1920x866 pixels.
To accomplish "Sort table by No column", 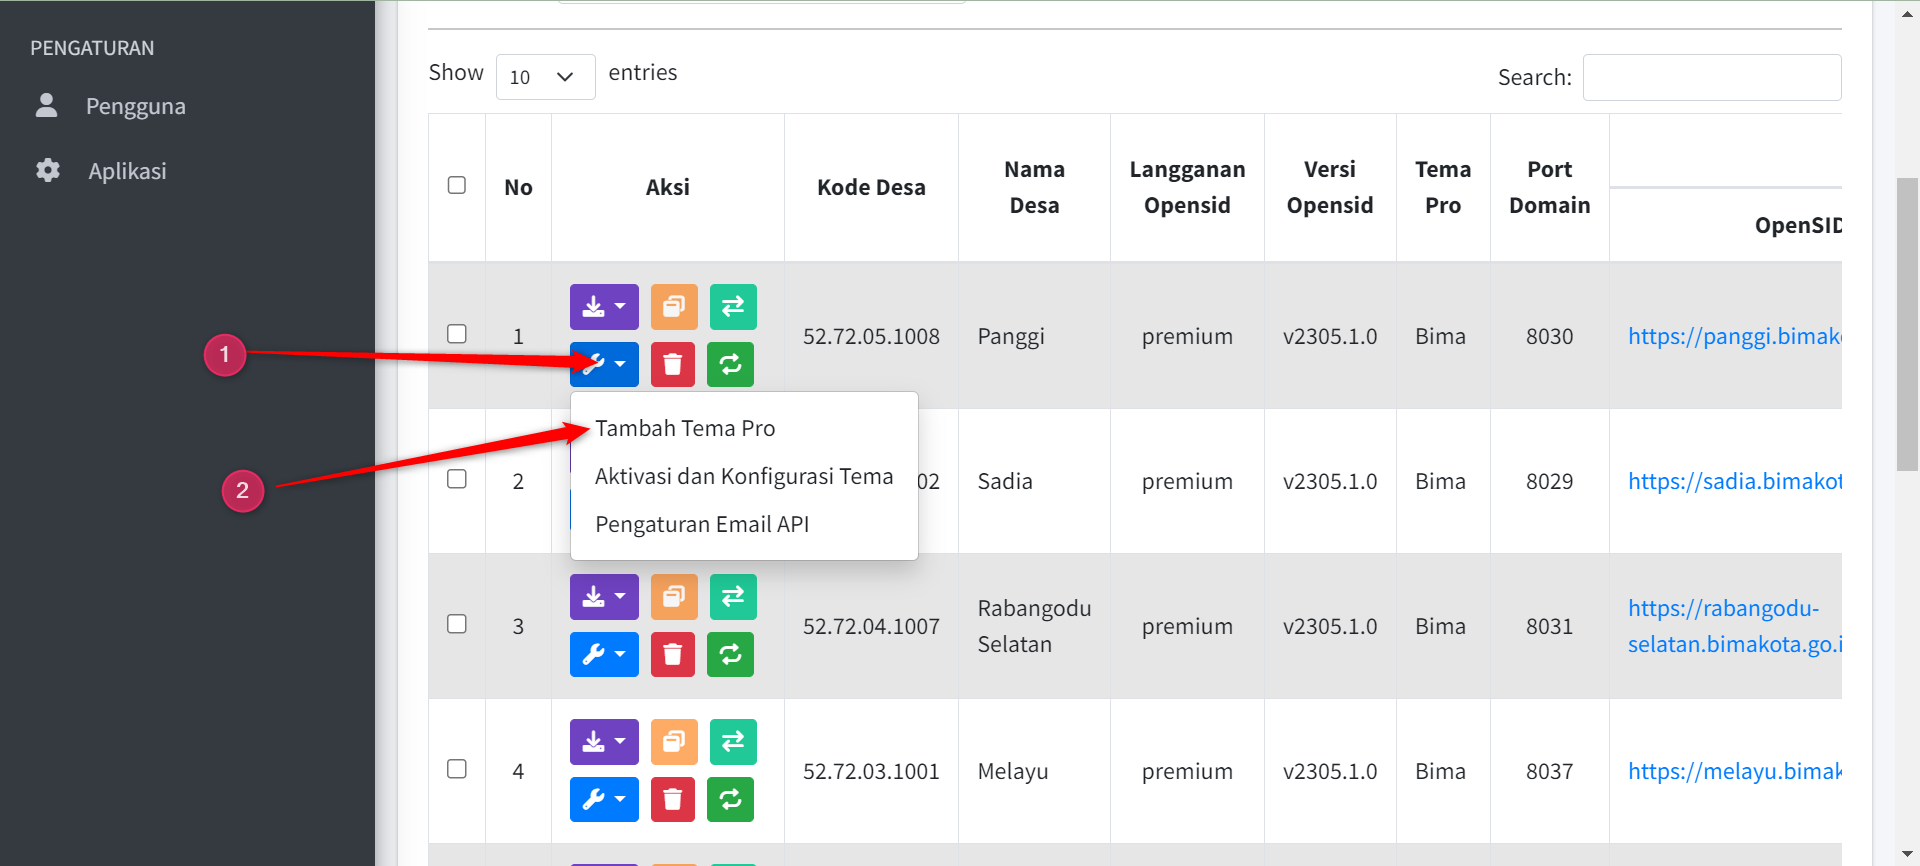I will coord(518,187).
